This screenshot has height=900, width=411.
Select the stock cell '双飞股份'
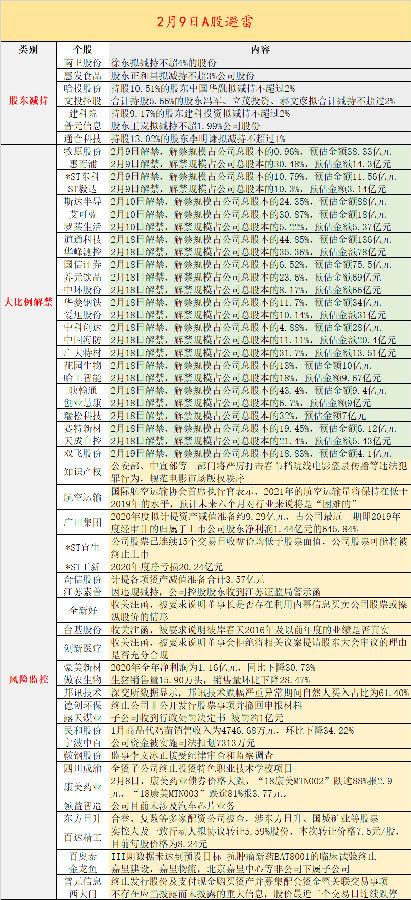click(82, 452)
